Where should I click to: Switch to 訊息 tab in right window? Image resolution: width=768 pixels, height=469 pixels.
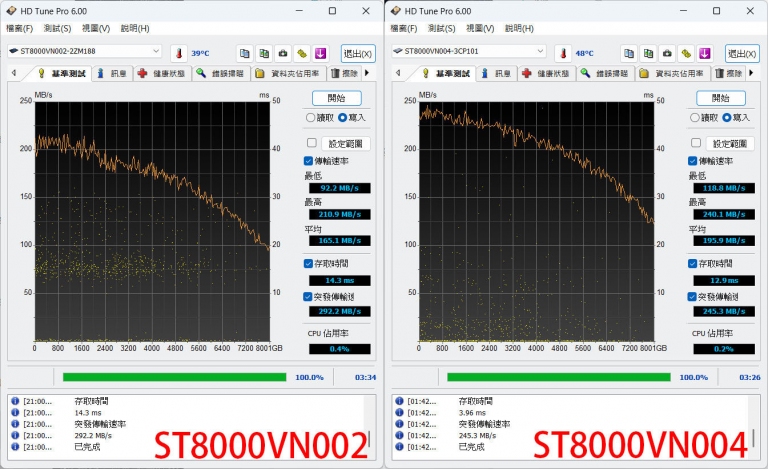[x=497, y=73]
